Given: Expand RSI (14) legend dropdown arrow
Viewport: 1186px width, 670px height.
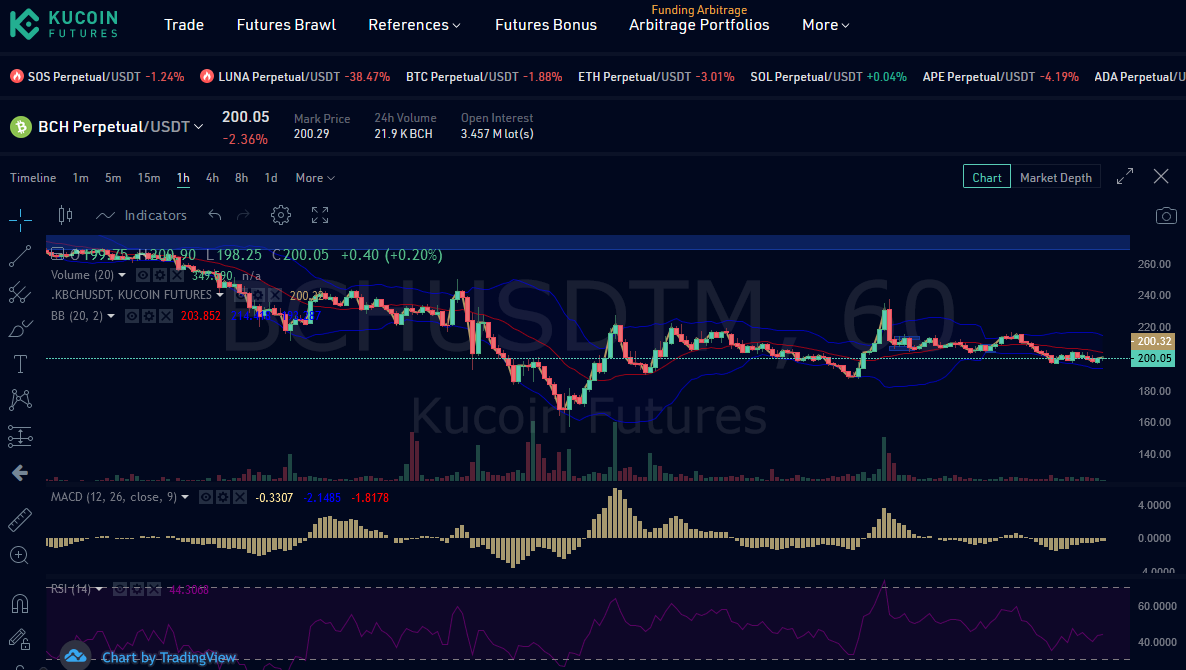Looking at the screenshot, I should point(99,589).
